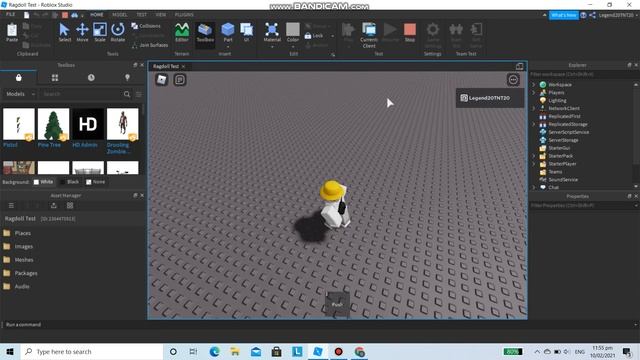This screenshot has width=640, height=360.
Task: Click the share icon in title ribbon
Action: (592, 15)
